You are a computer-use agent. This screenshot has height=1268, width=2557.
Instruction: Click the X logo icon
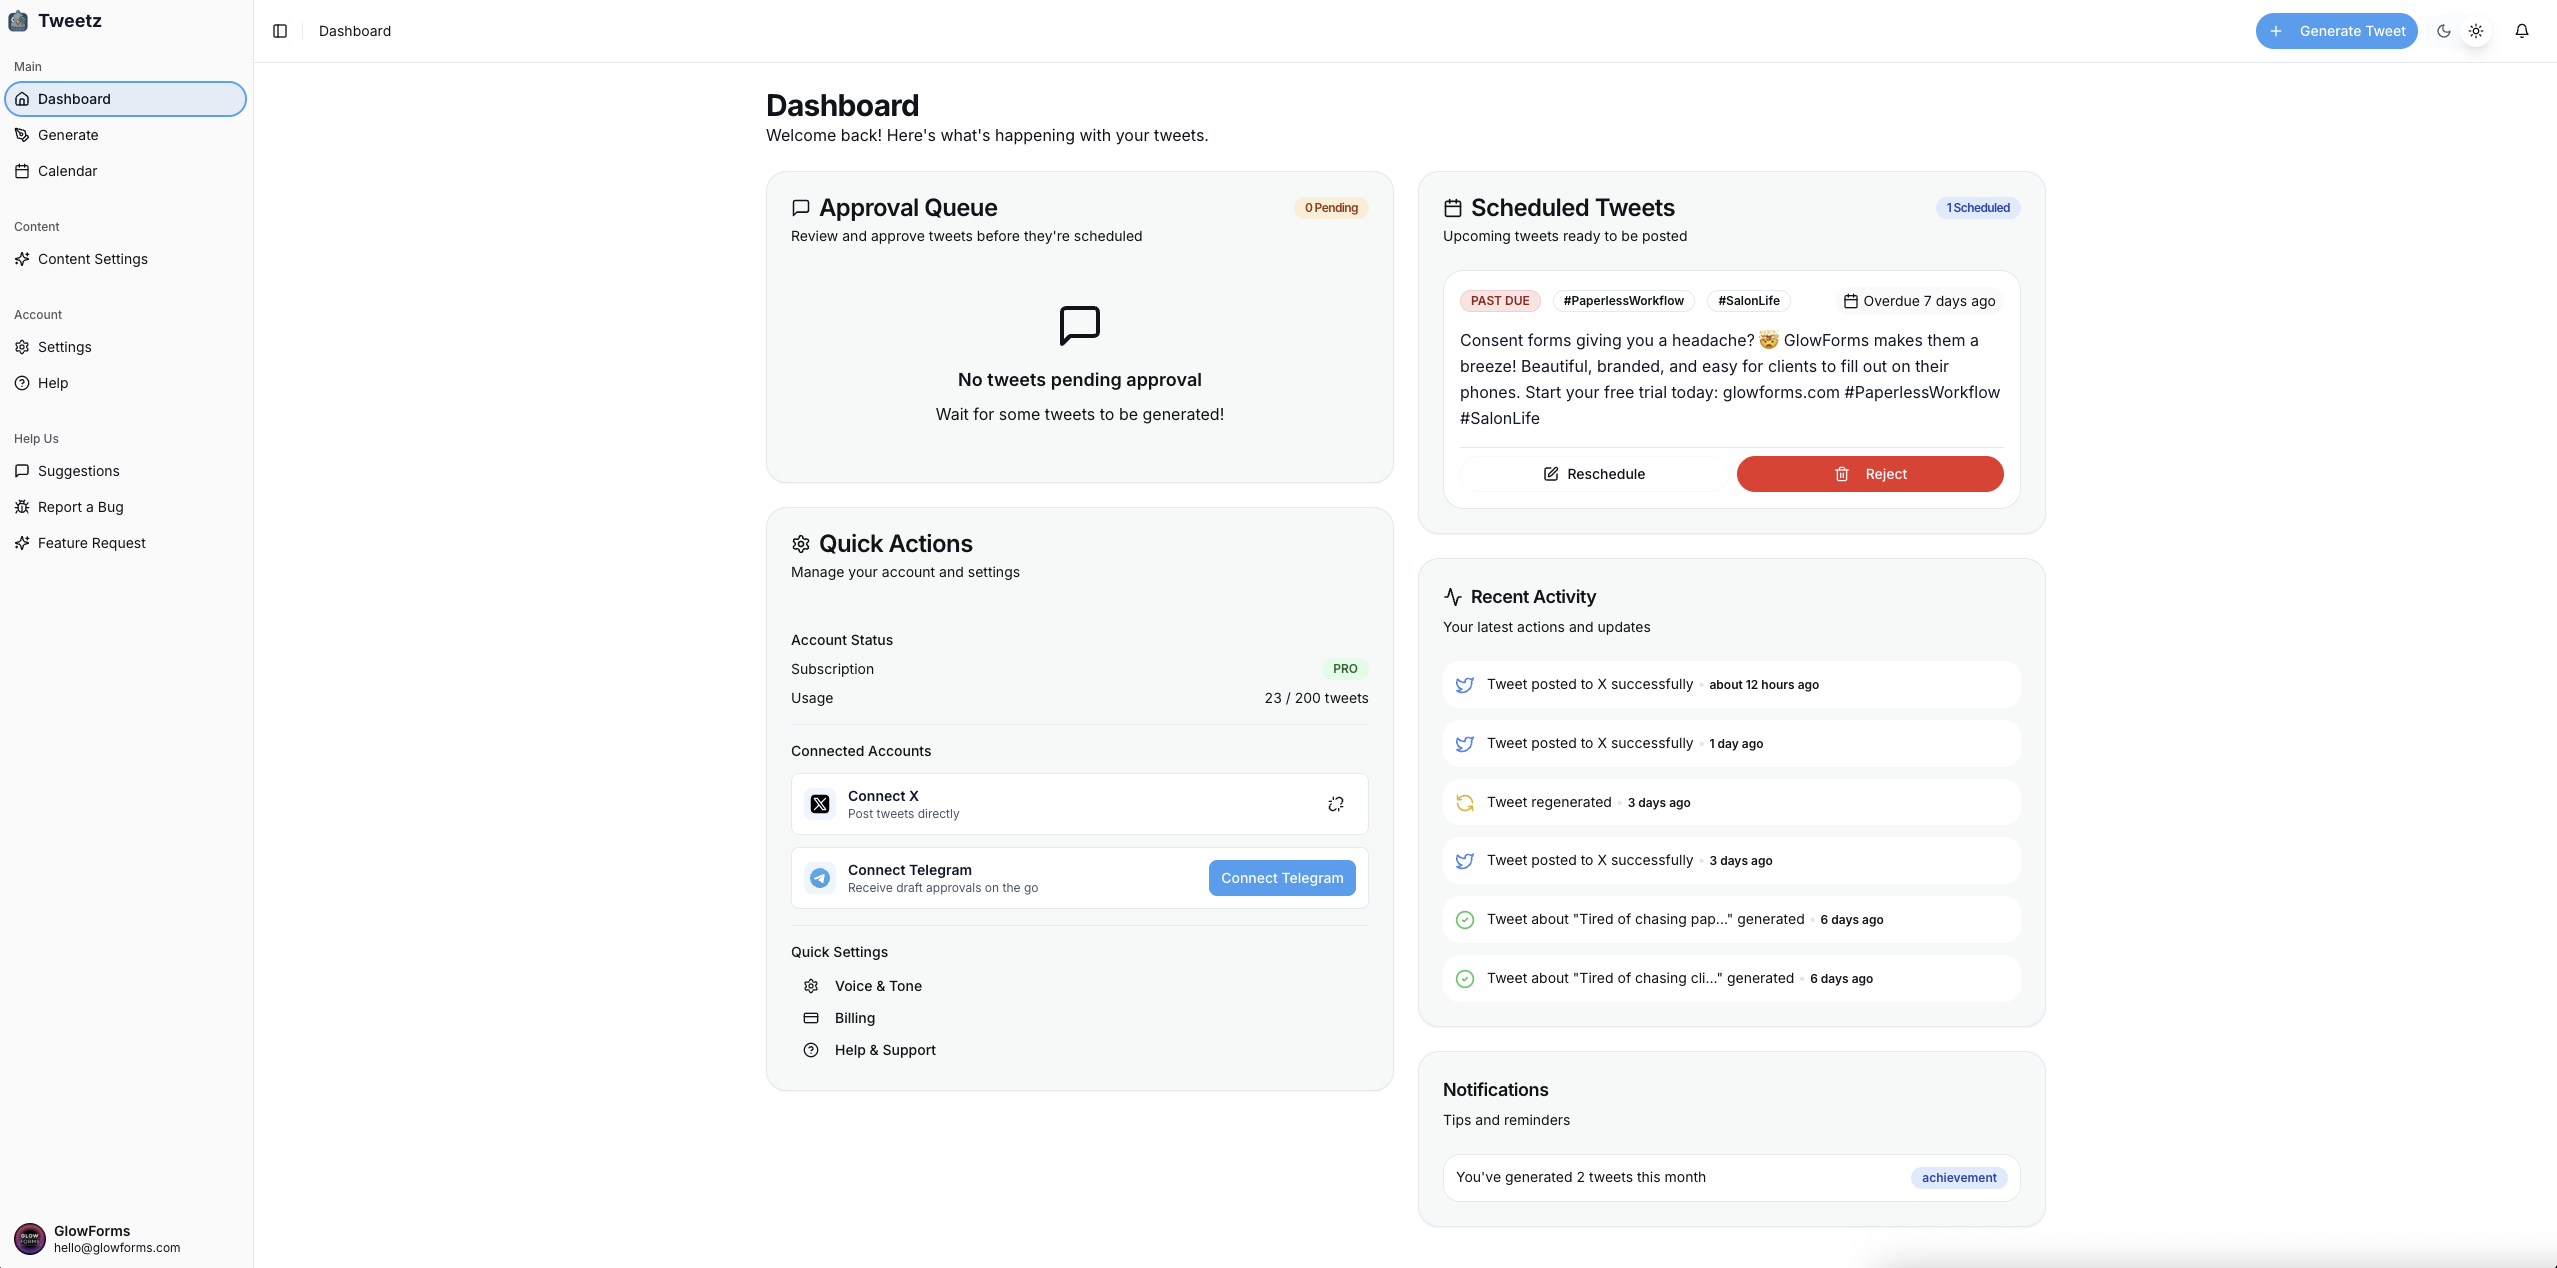coord(820,804)
